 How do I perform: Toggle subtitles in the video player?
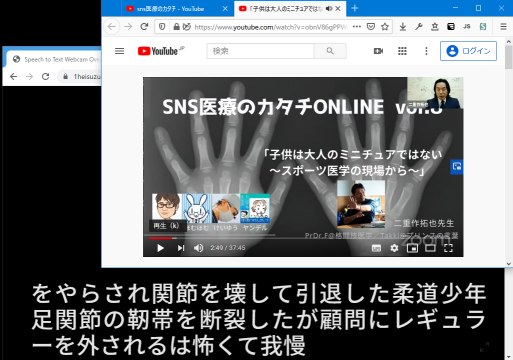[376, 248]
